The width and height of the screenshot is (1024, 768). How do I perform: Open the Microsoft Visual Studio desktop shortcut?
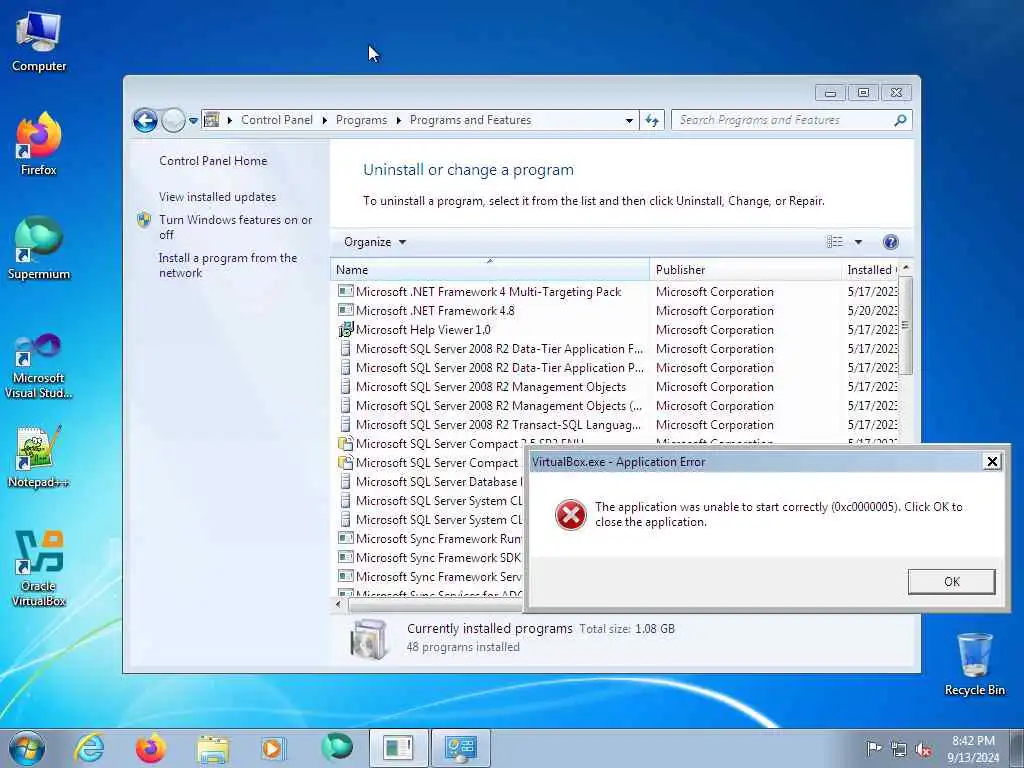[39, 366]
